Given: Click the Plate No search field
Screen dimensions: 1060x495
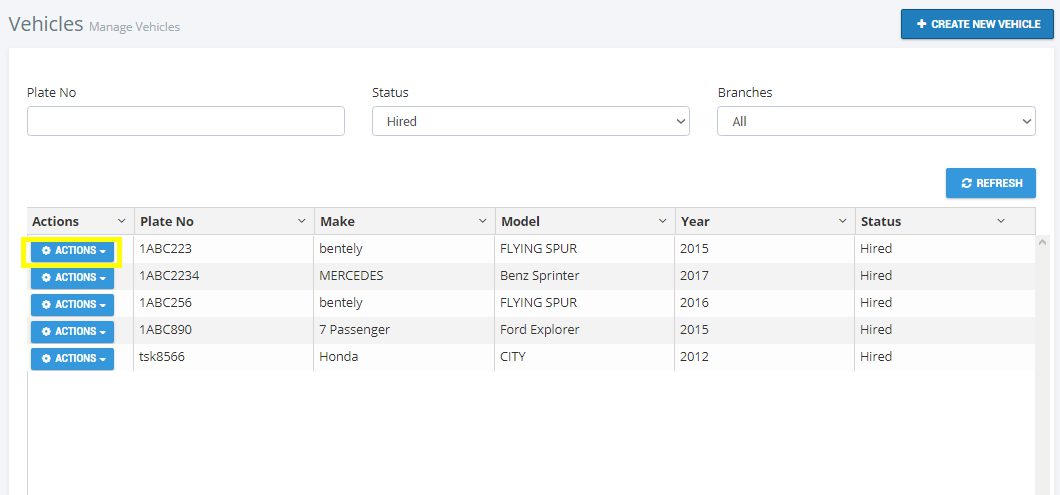Looking at the screenshot, I should (185, 121).
